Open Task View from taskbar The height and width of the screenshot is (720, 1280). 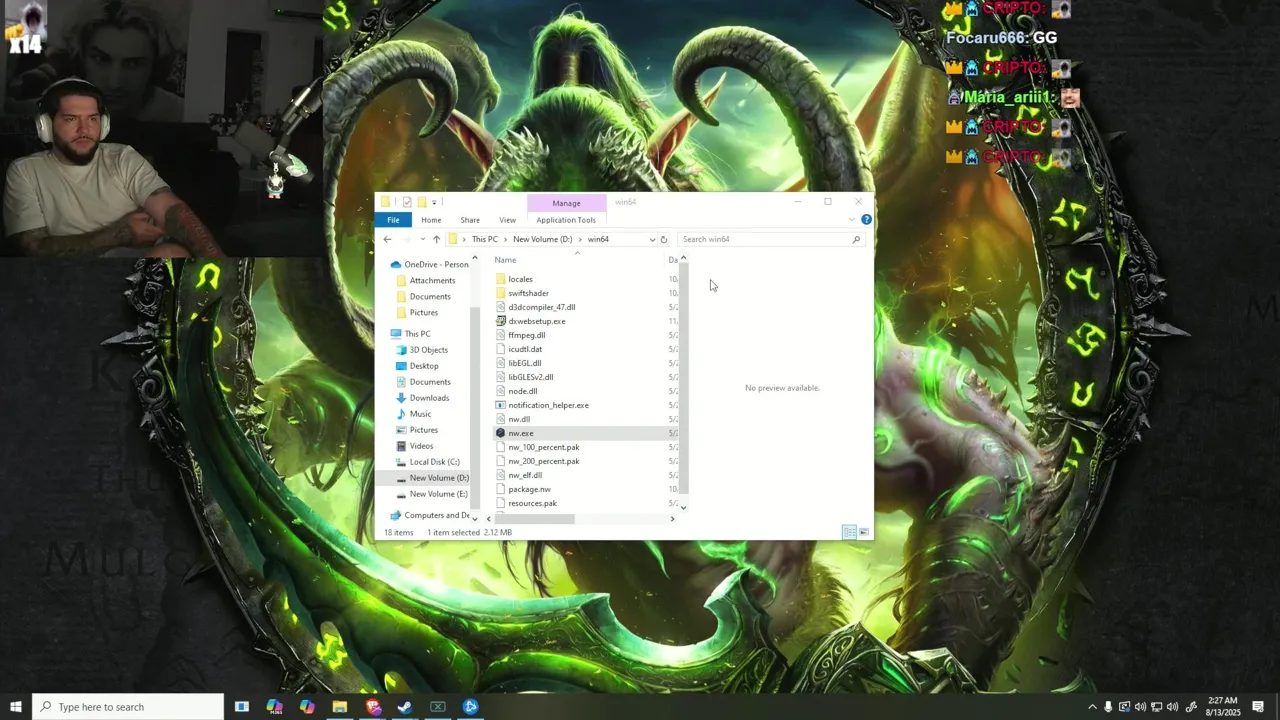point(241,707)
